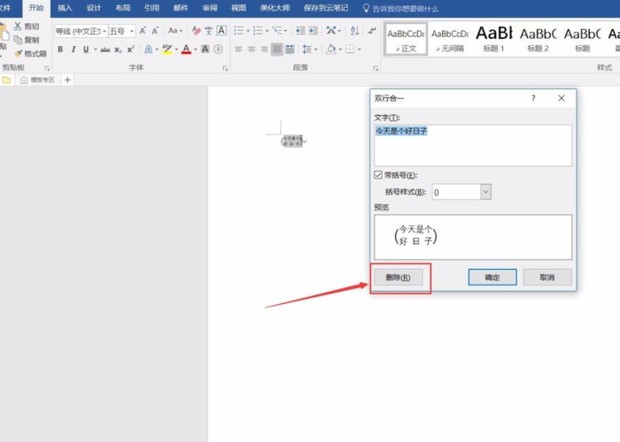The image size is (620, 442).
Task: Apply paragraph shading with the paint bucket
Action: (x=331, y=49)
